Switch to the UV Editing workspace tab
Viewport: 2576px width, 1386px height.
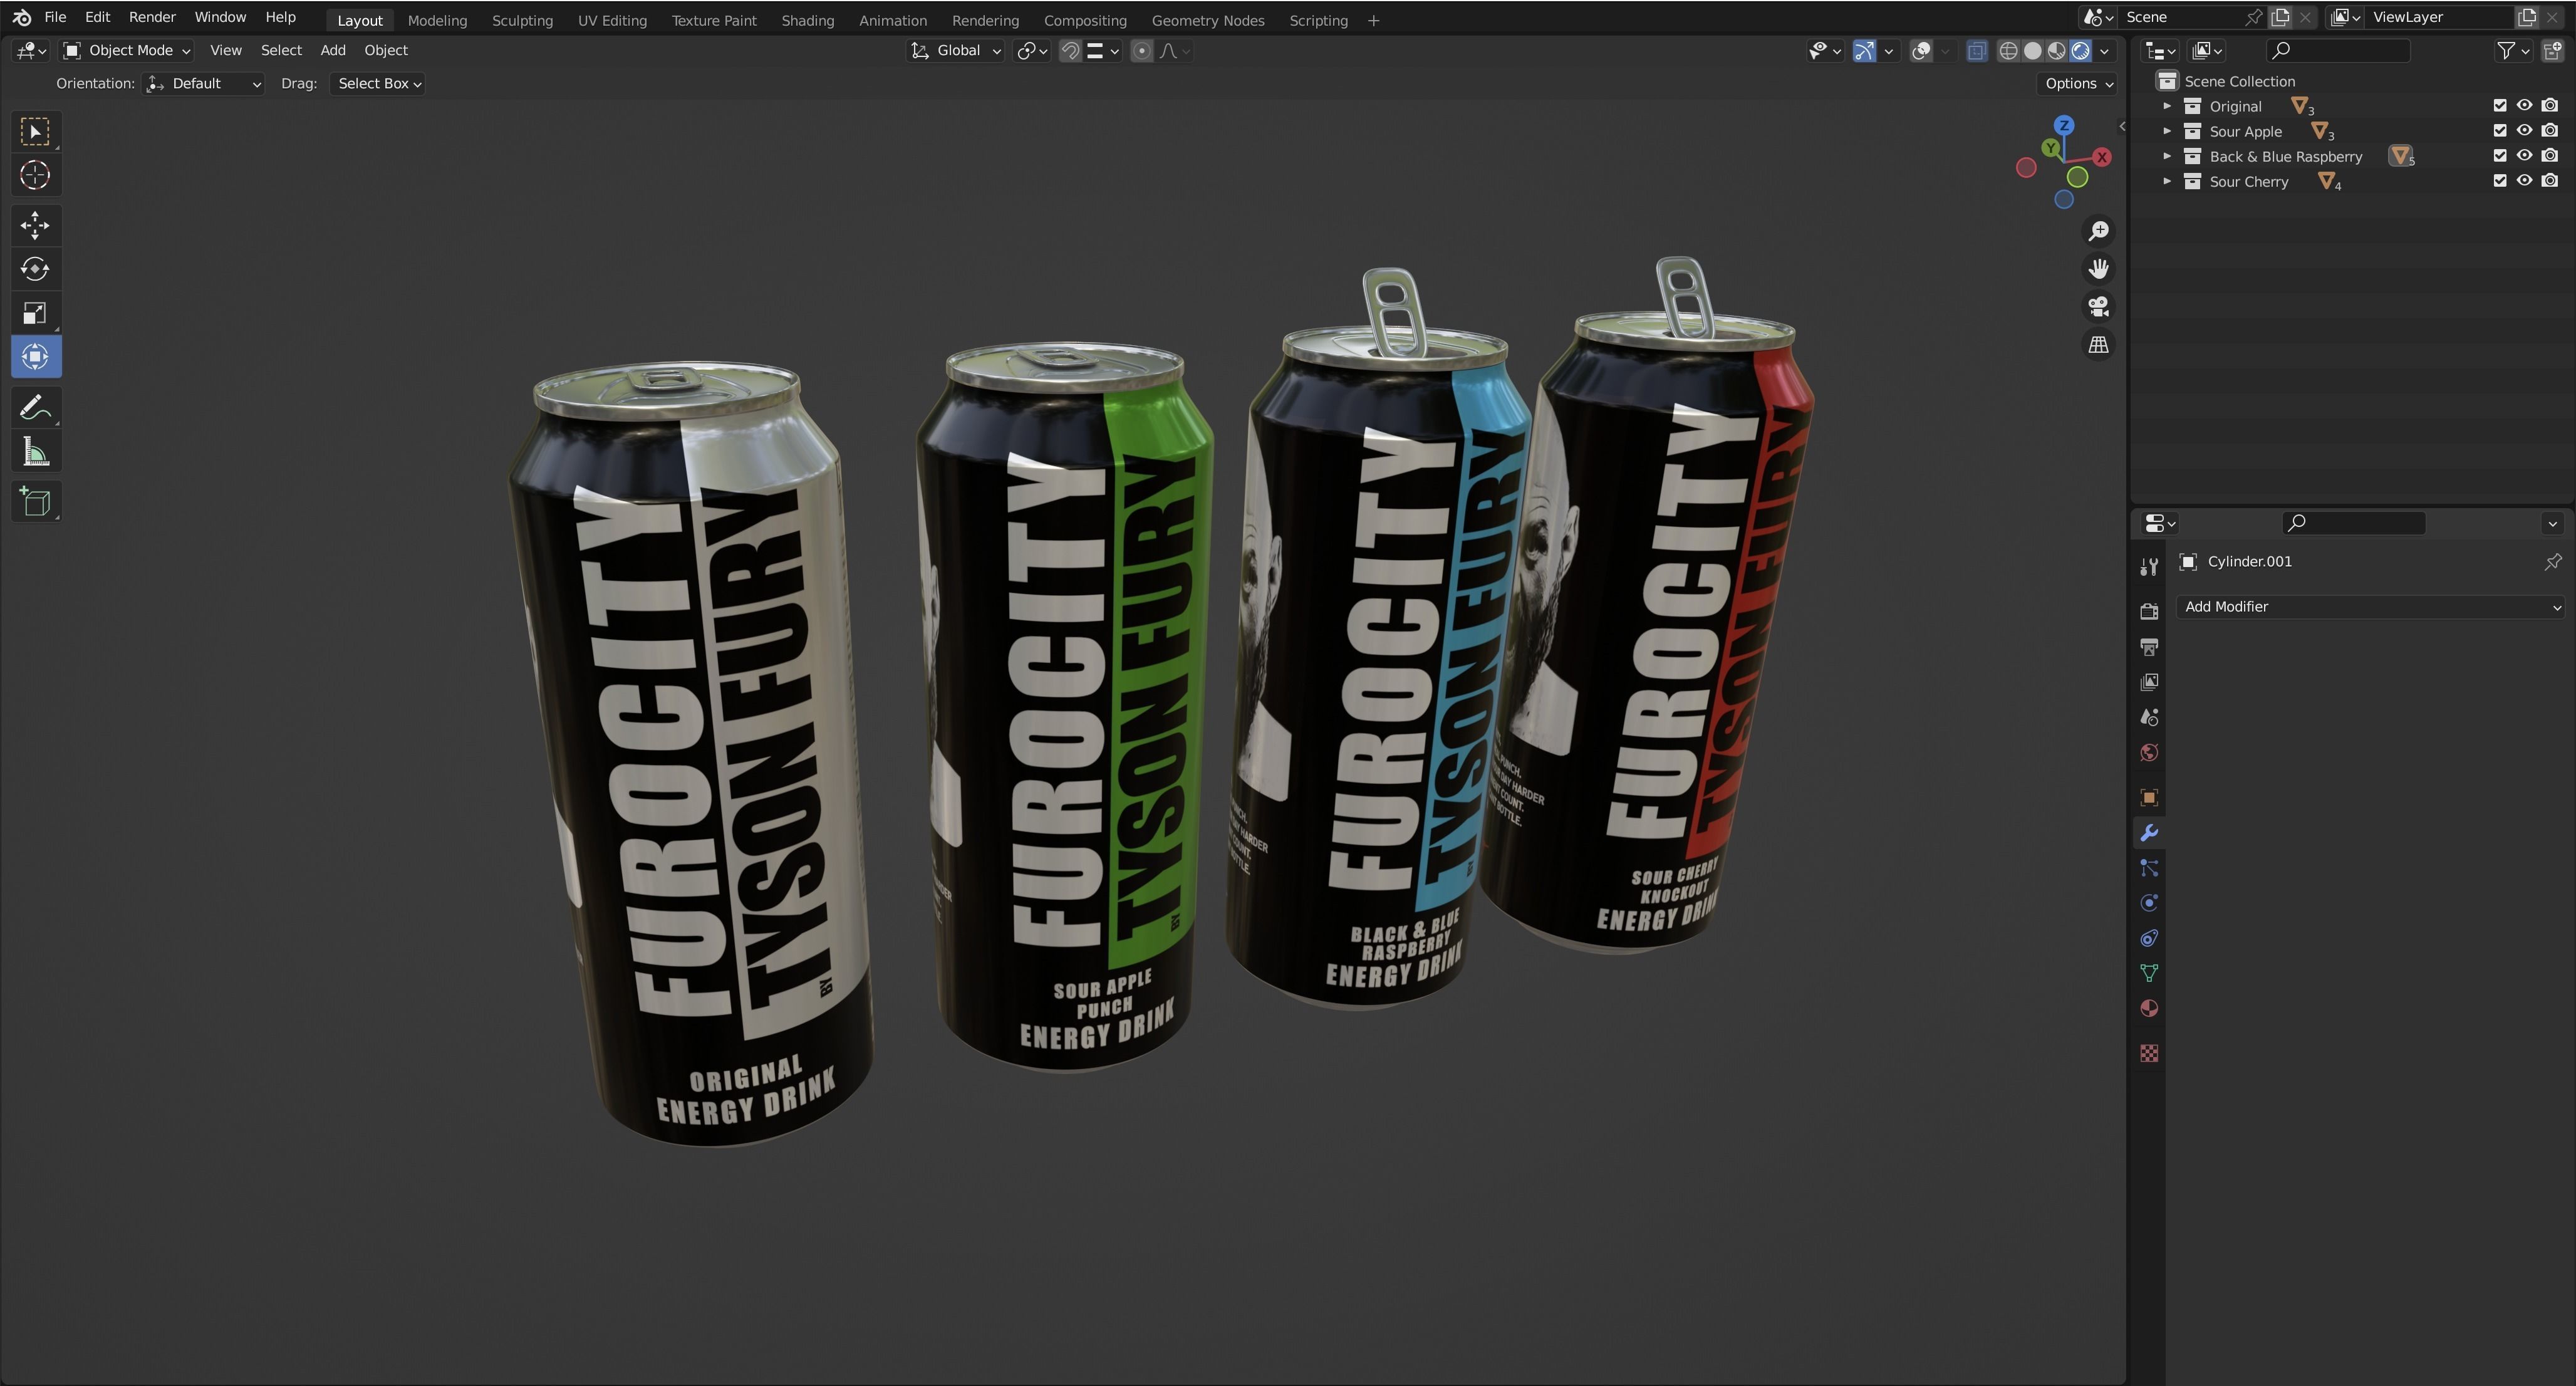pos(612,20)
